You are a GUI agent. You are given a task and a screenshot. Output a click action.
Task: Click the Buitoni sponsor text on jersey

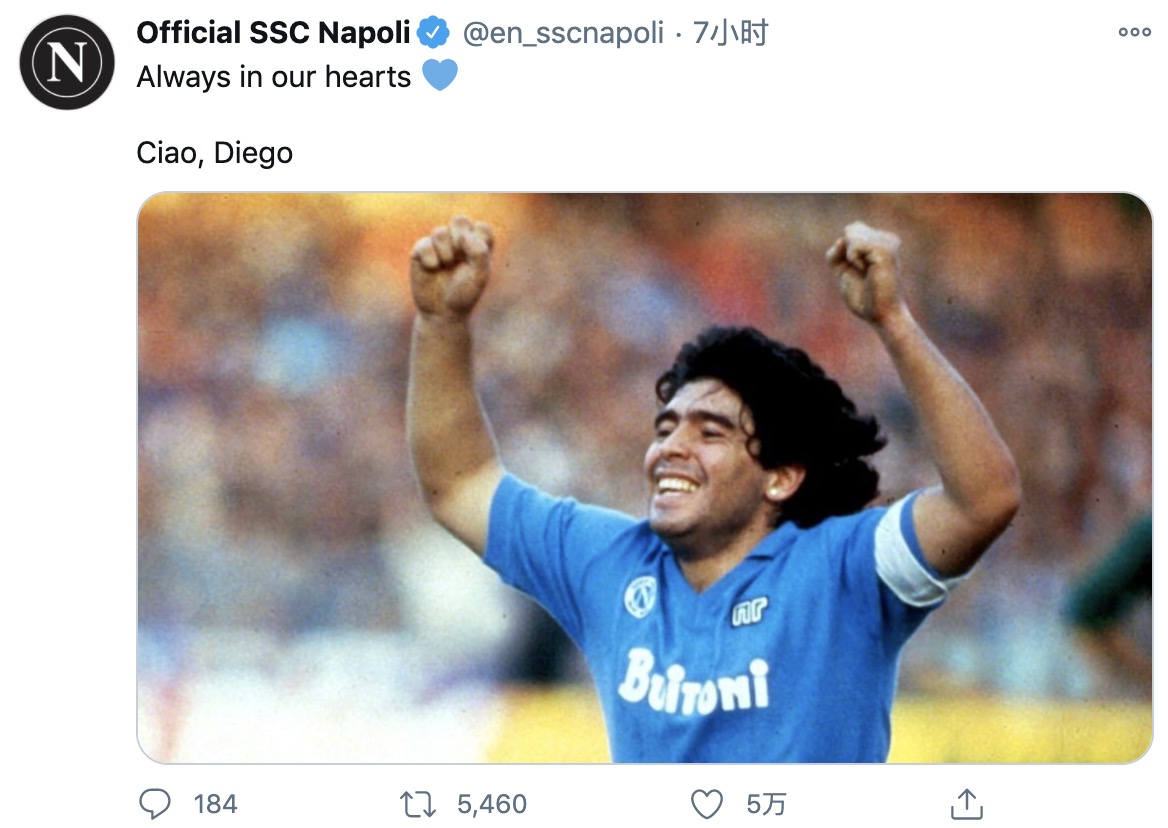[x=693, y=683]
